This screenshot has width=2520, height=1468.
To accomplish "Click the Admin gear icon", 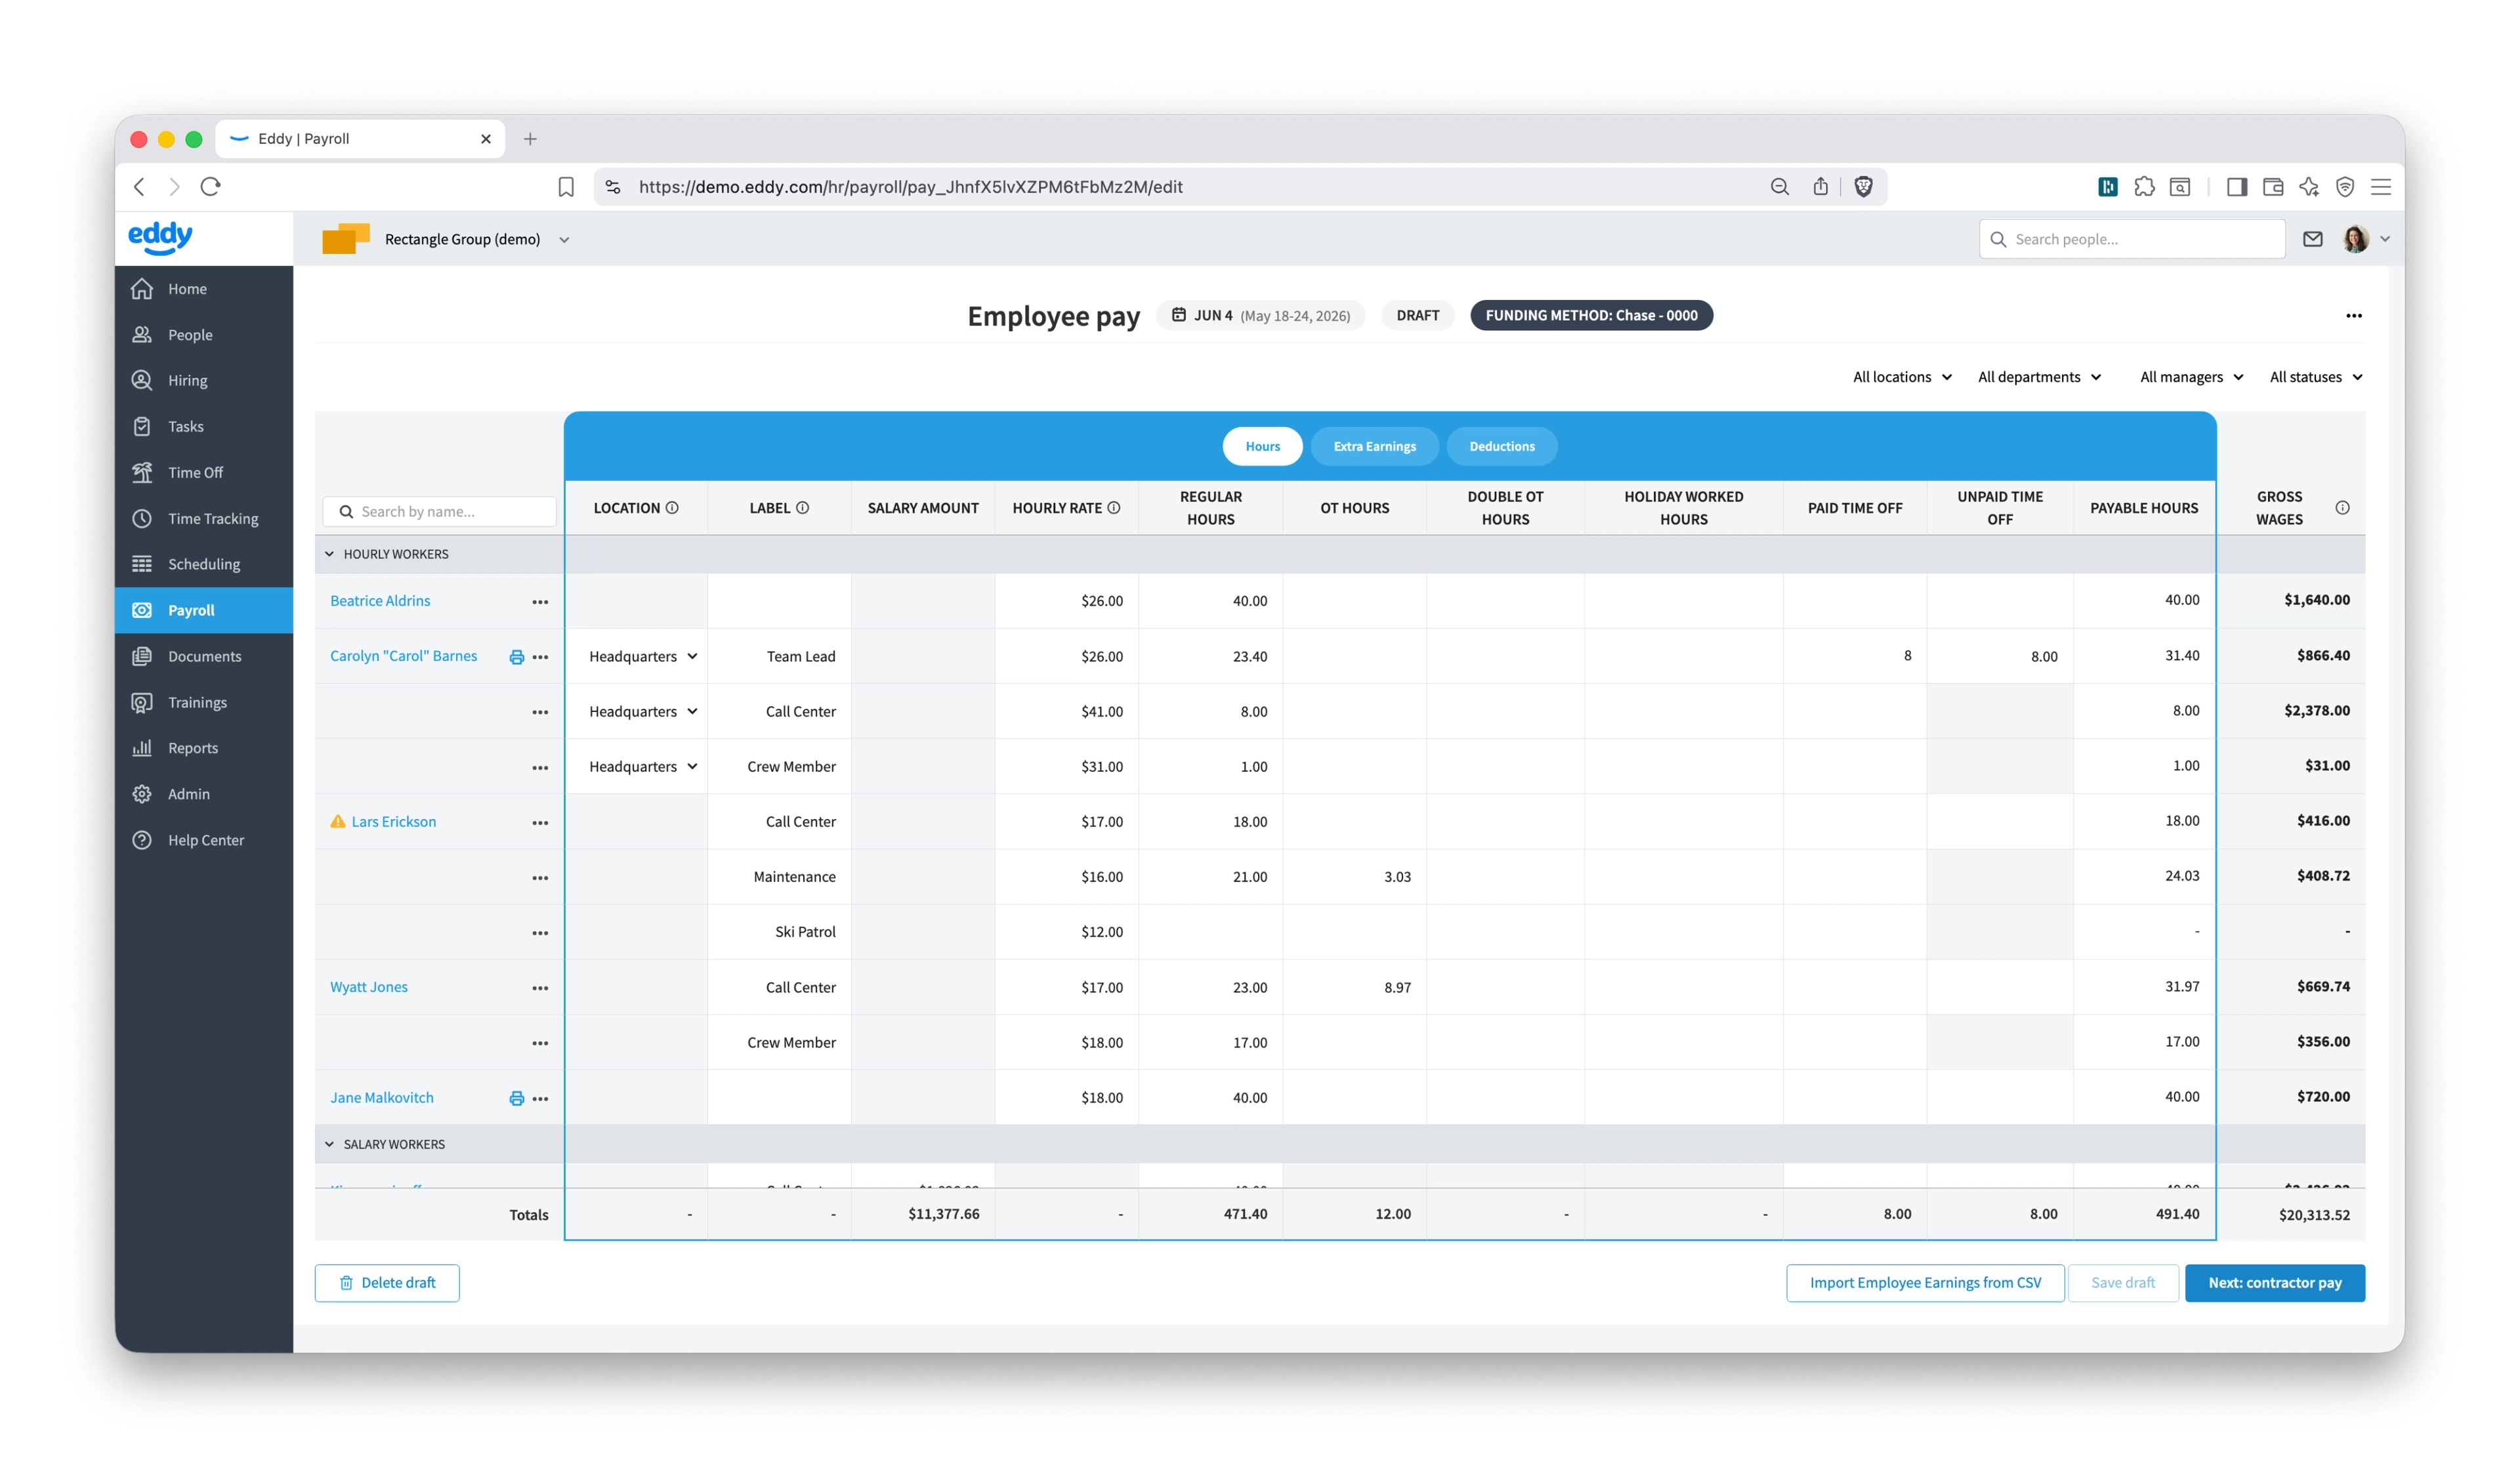I will pyautogui.click(x=142, y=794).
